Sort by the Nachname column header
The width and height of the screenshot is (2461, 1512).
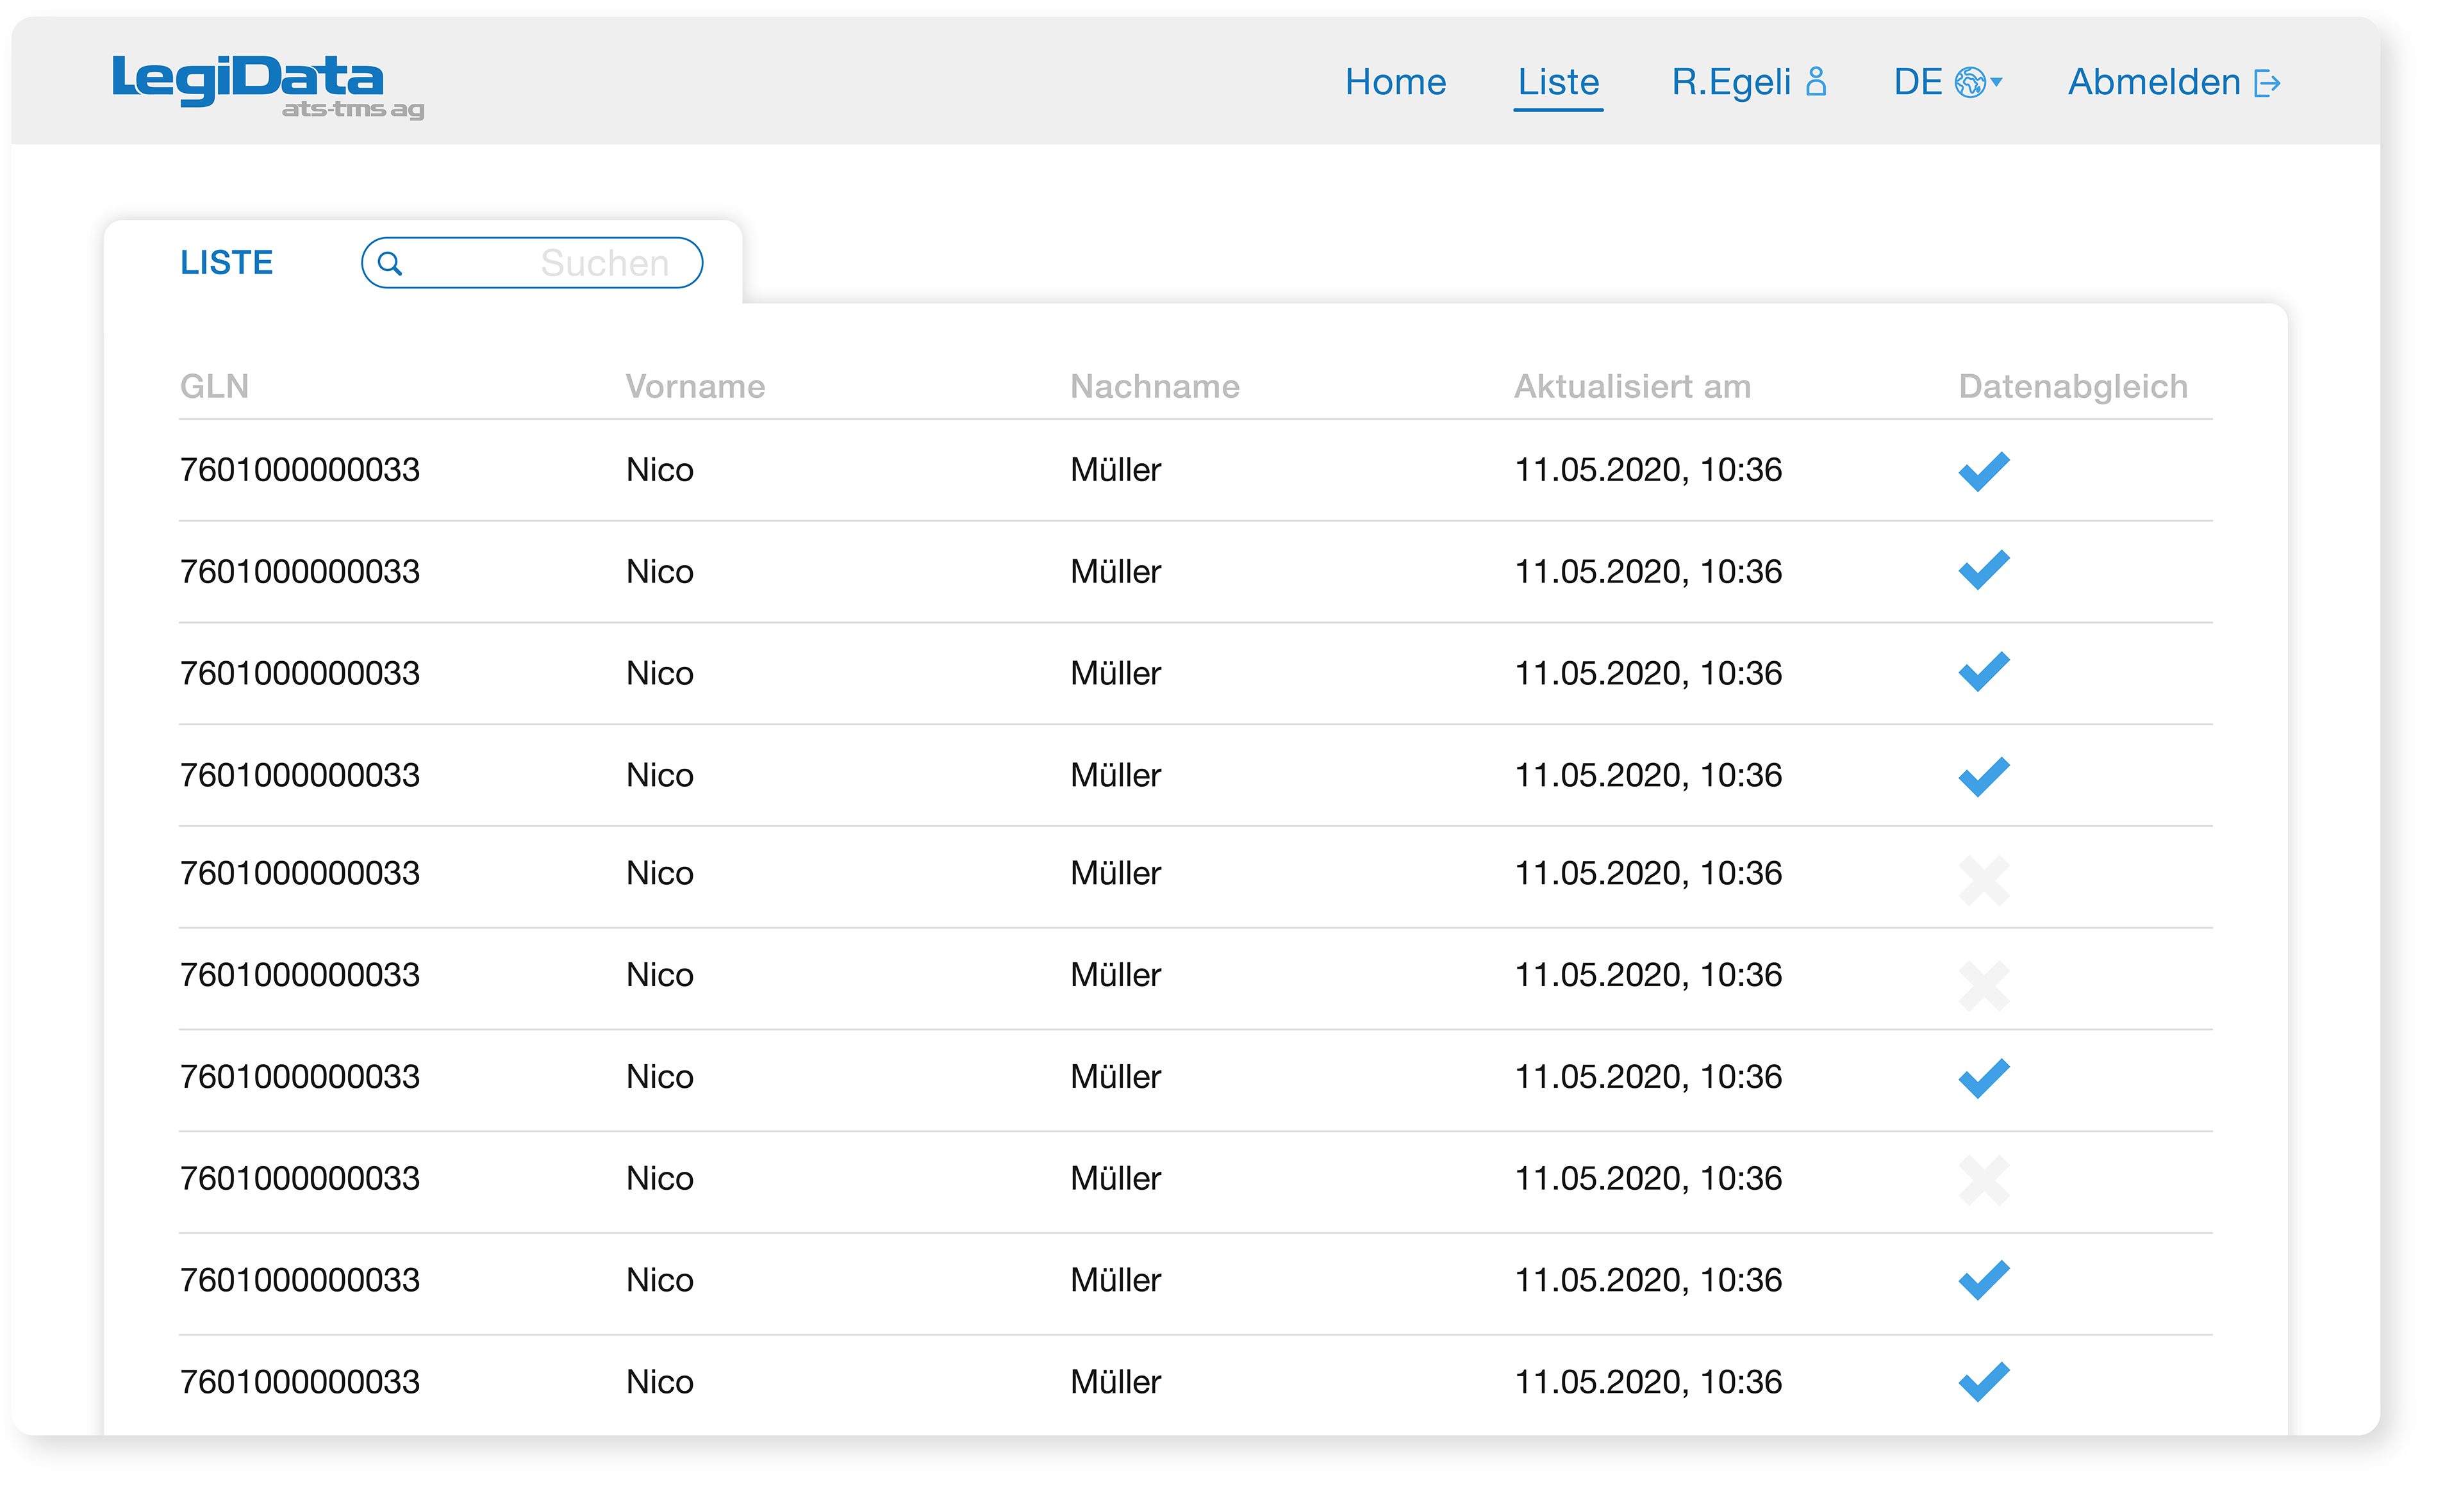click(x=1154, y=386)
